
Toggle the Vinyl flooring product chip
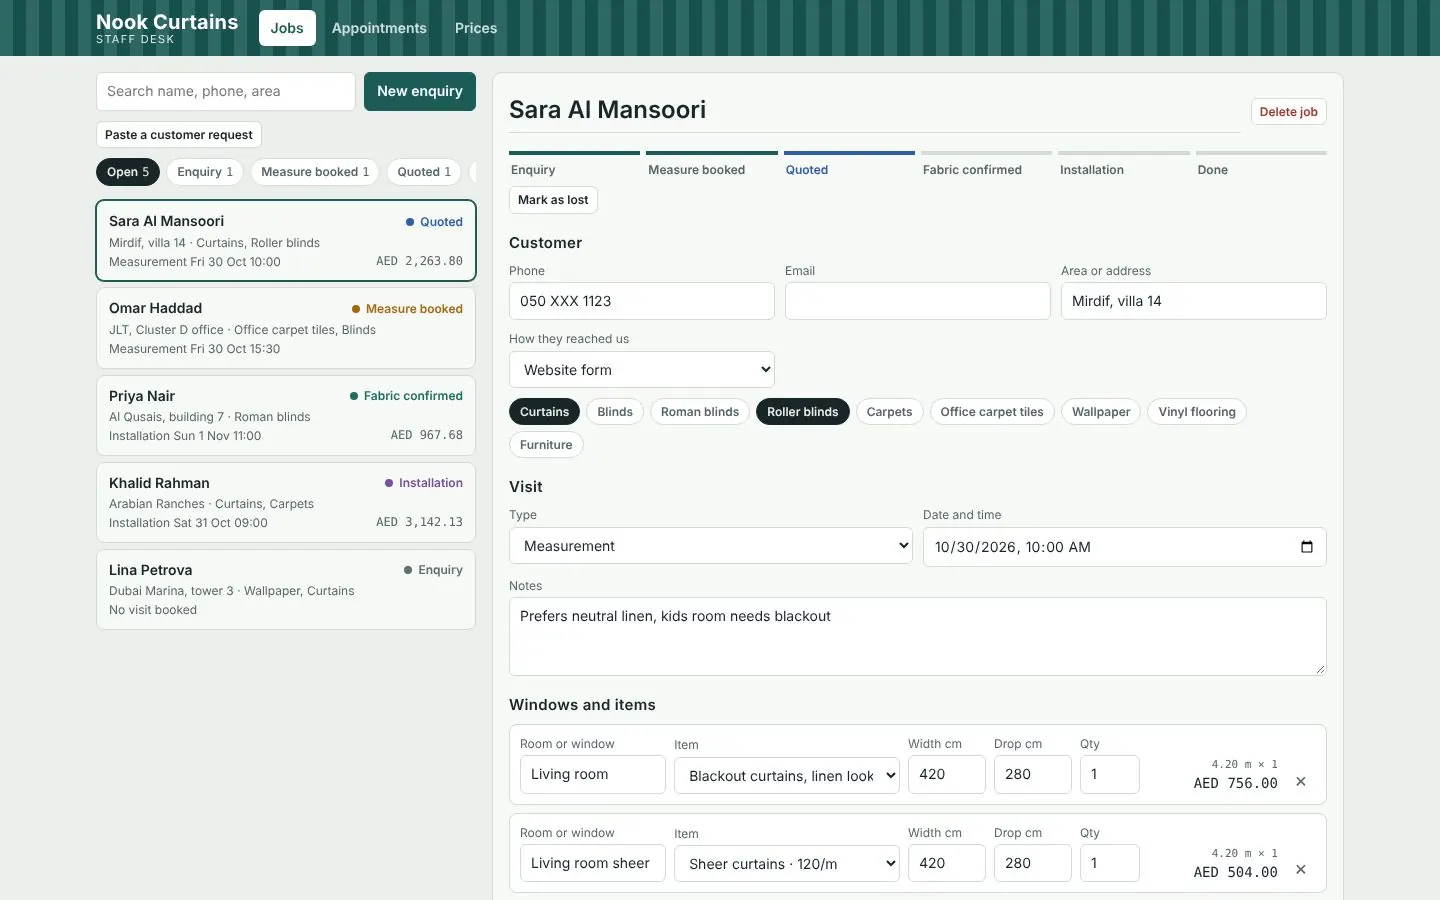click(x=1197, y=412)
